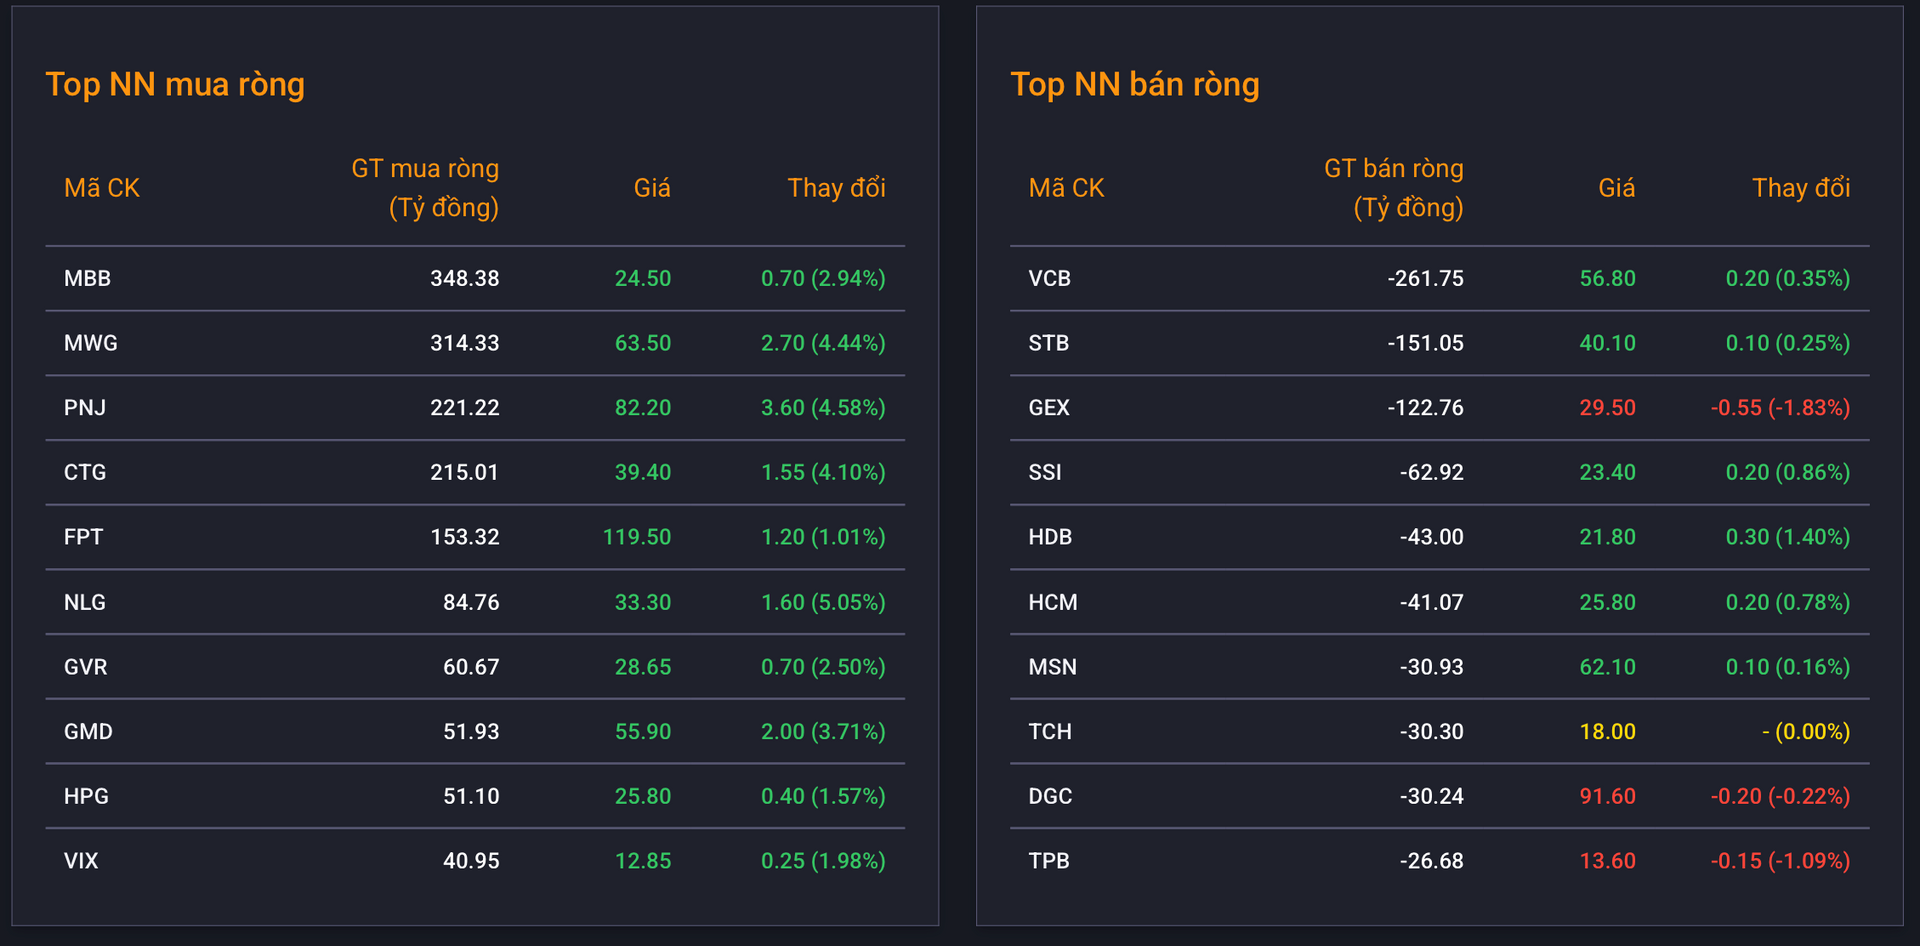
Task: Click the 'Top NN mua ròng' heading
Action: click(x=175, y=85)
